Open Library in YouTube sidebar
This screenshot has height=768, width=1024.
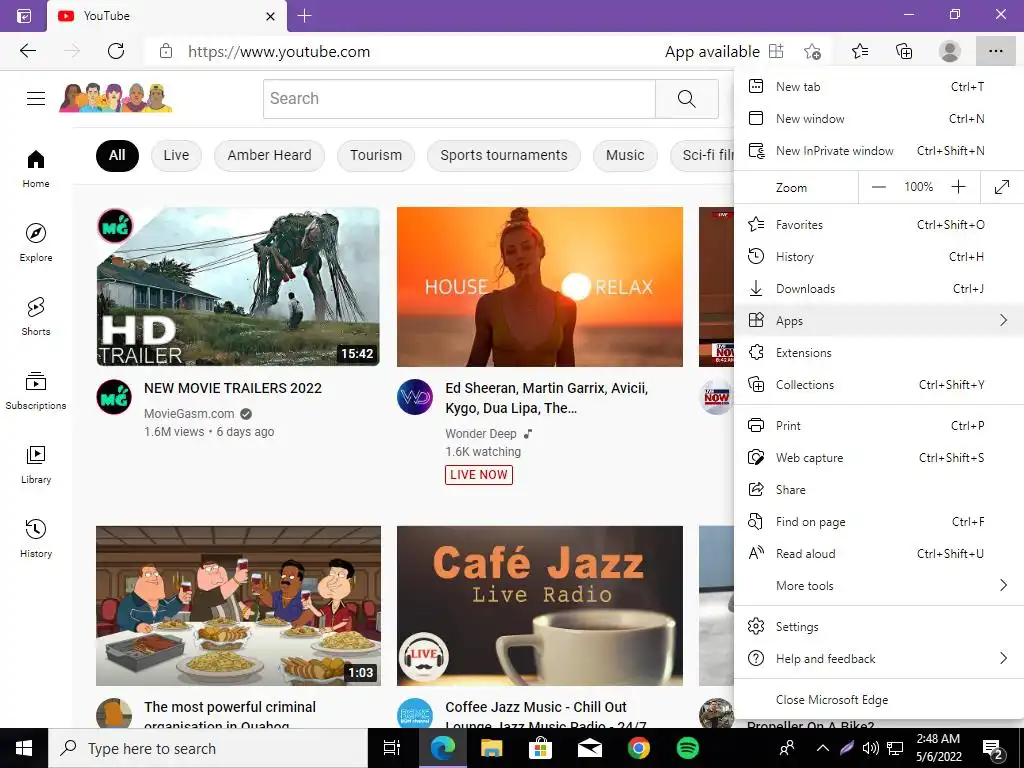36,464
